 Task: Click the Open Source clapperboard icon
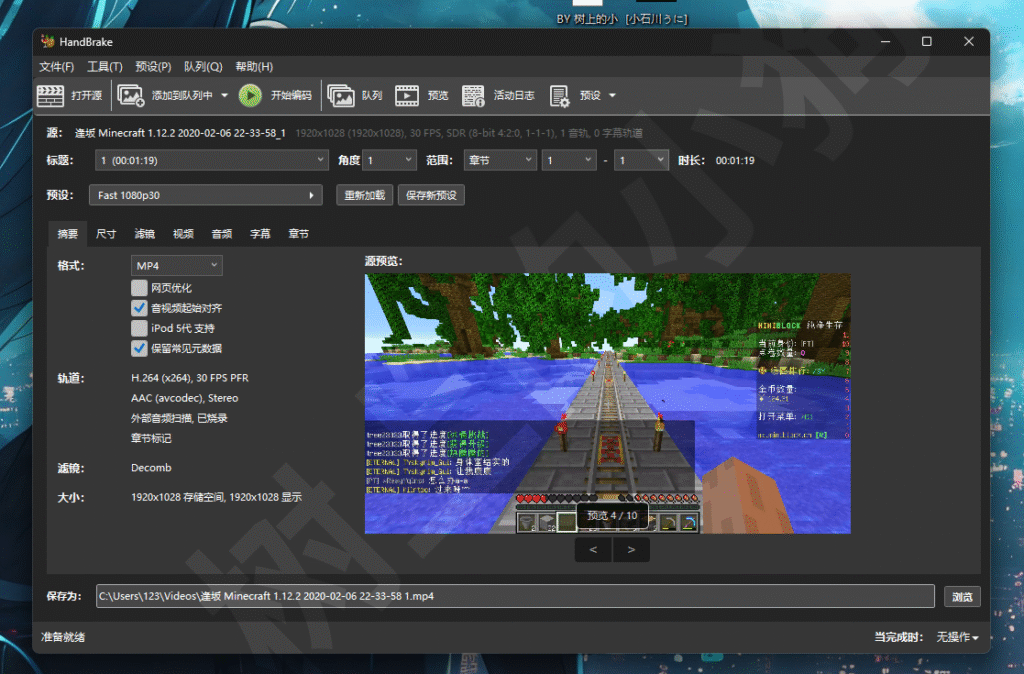coord(50,95)
